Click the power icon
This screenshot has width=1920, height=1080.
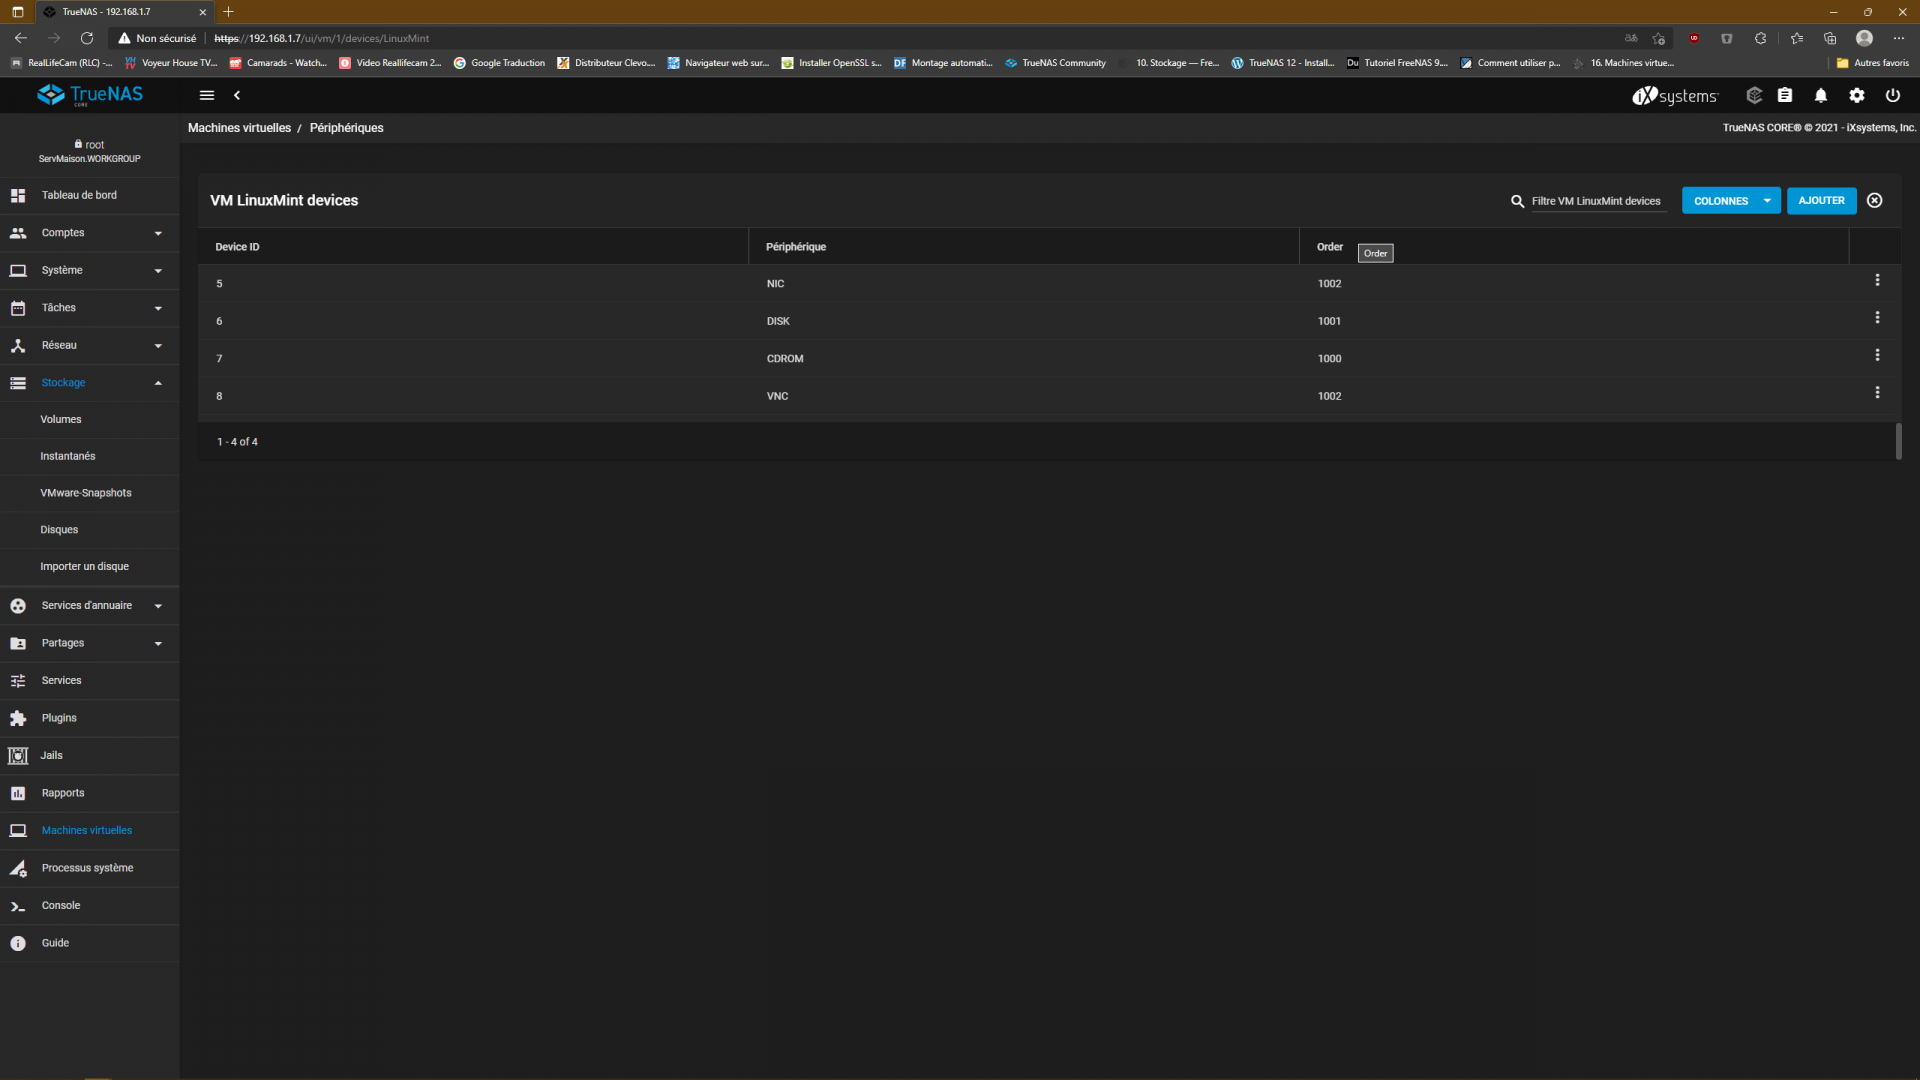coord(1893,95)
